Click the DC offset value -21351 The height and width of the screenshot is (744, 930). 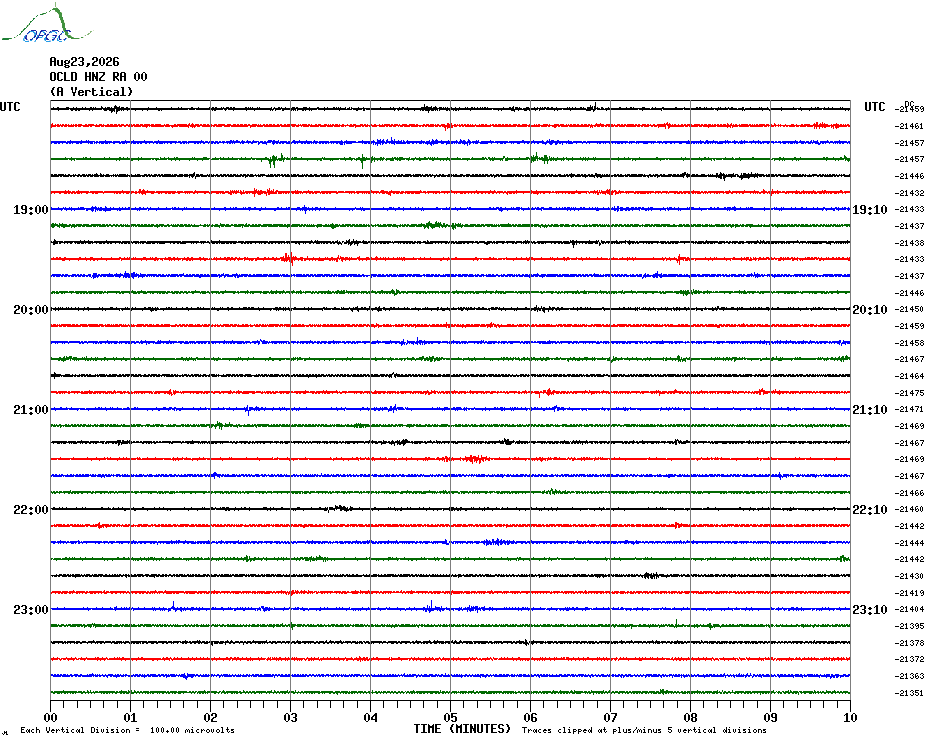pyautogui.click(x=910, y=693)
